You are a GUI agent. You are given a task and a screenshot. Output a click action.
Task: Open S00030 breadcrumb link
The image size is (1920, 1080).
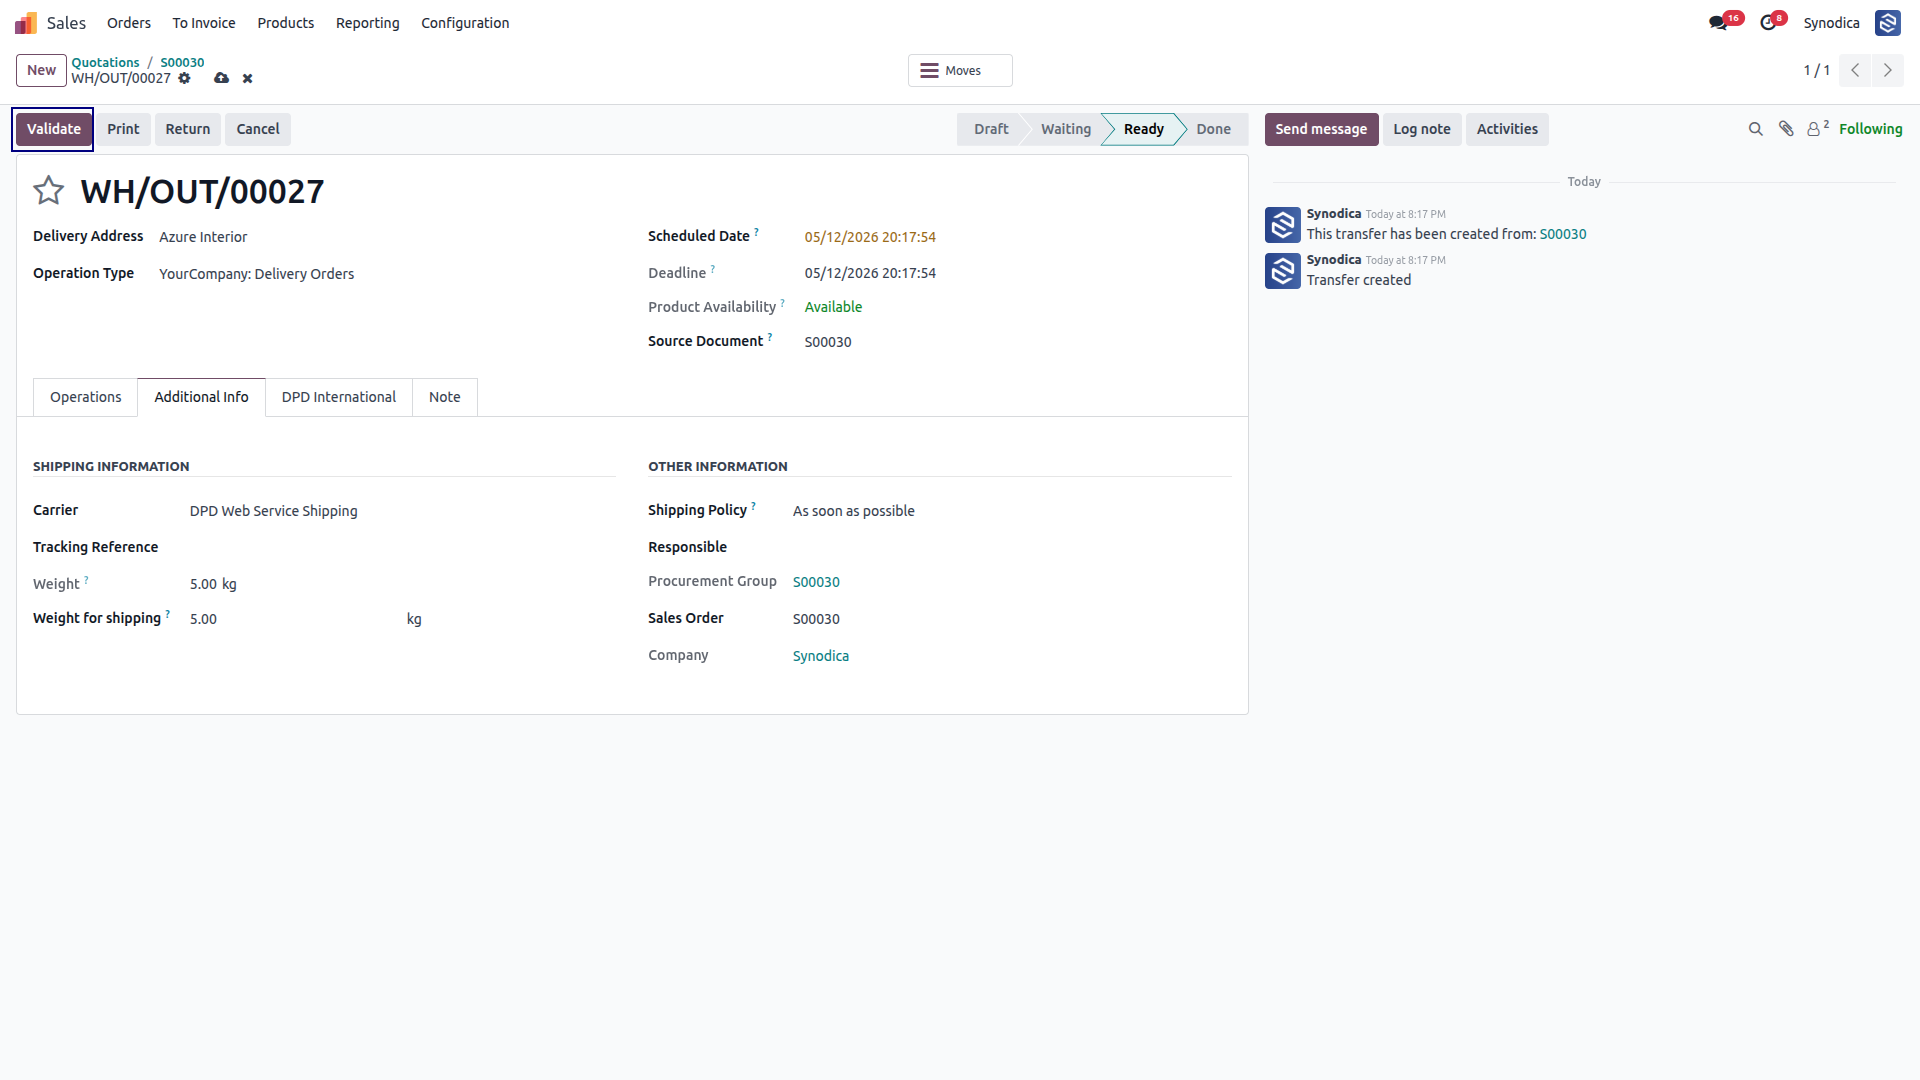click(182, 62)
